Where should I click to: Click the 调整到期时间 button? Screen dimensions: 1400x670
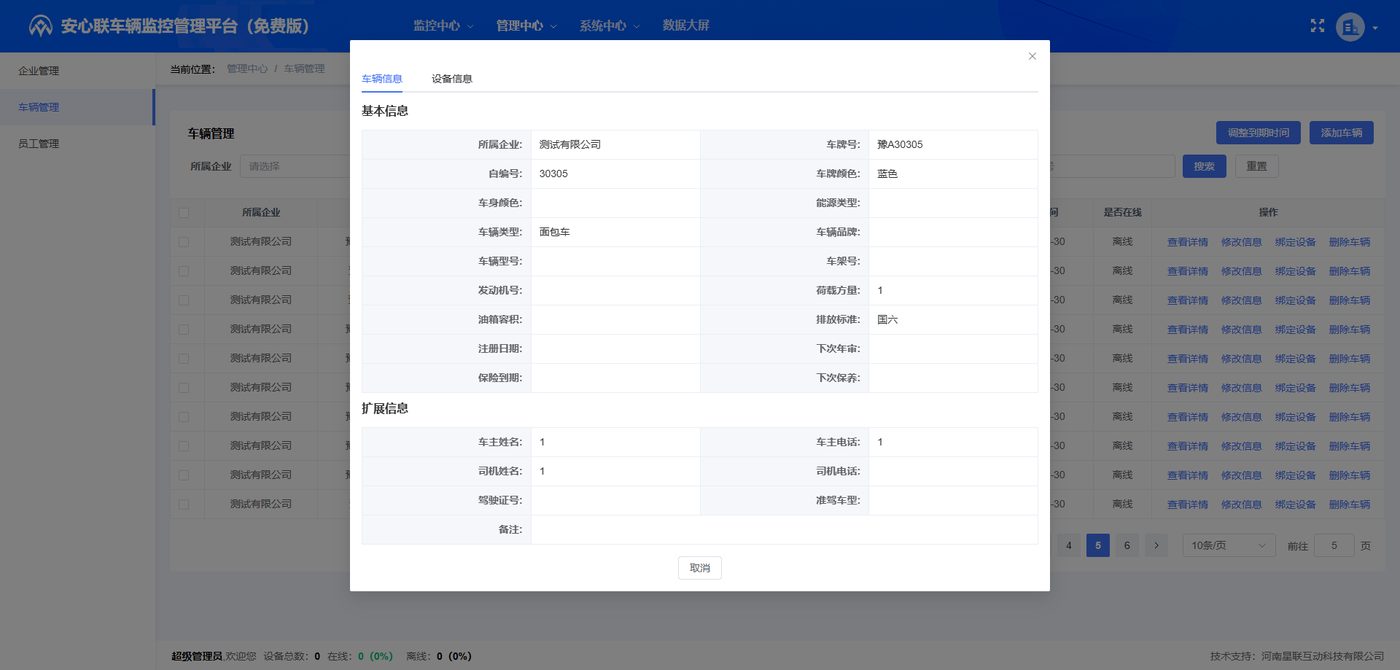click(x=1258, y=132)
